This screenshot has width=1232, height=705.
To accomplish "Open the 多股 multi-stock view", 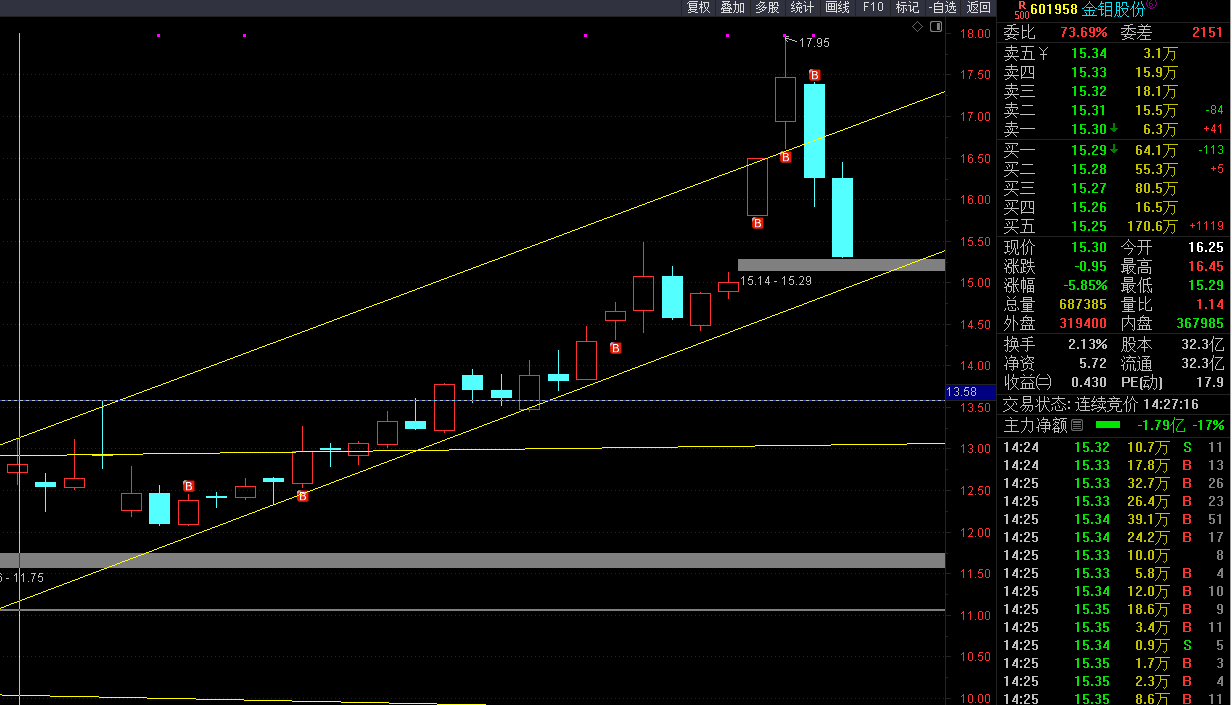I will coord(767,8).
